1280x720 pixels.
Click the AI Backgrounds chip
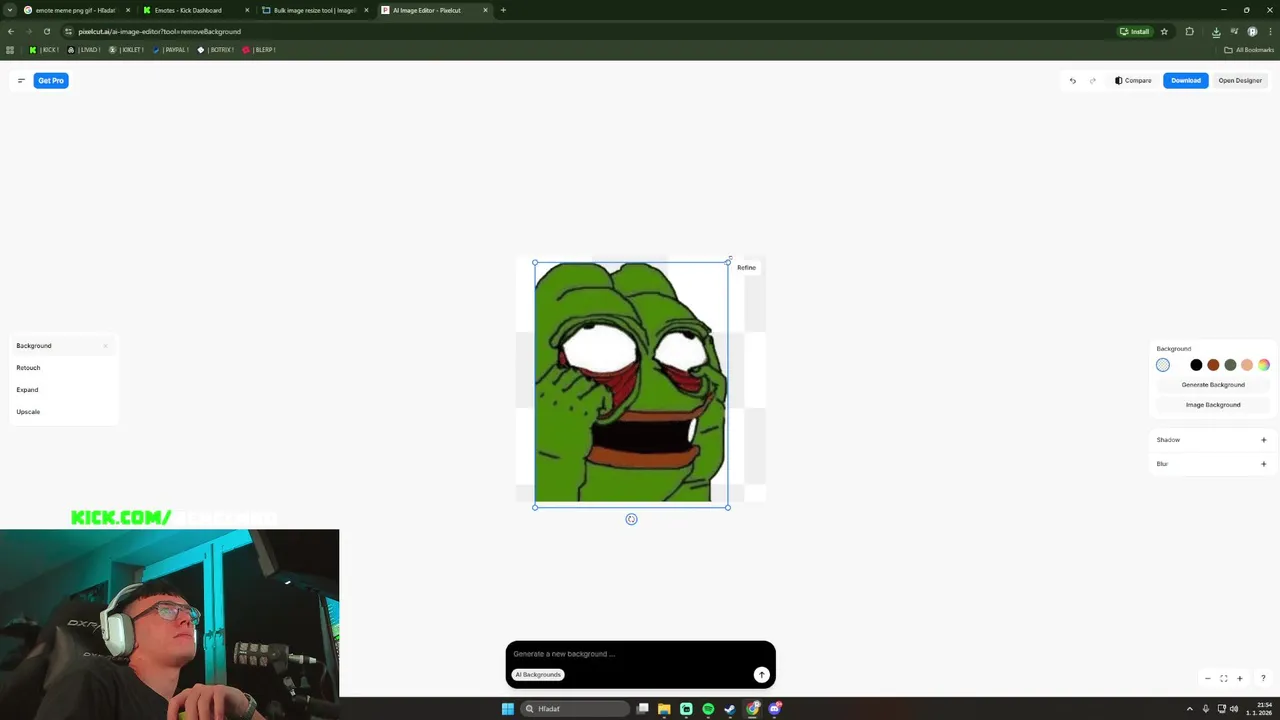click(x=538, y=675)
